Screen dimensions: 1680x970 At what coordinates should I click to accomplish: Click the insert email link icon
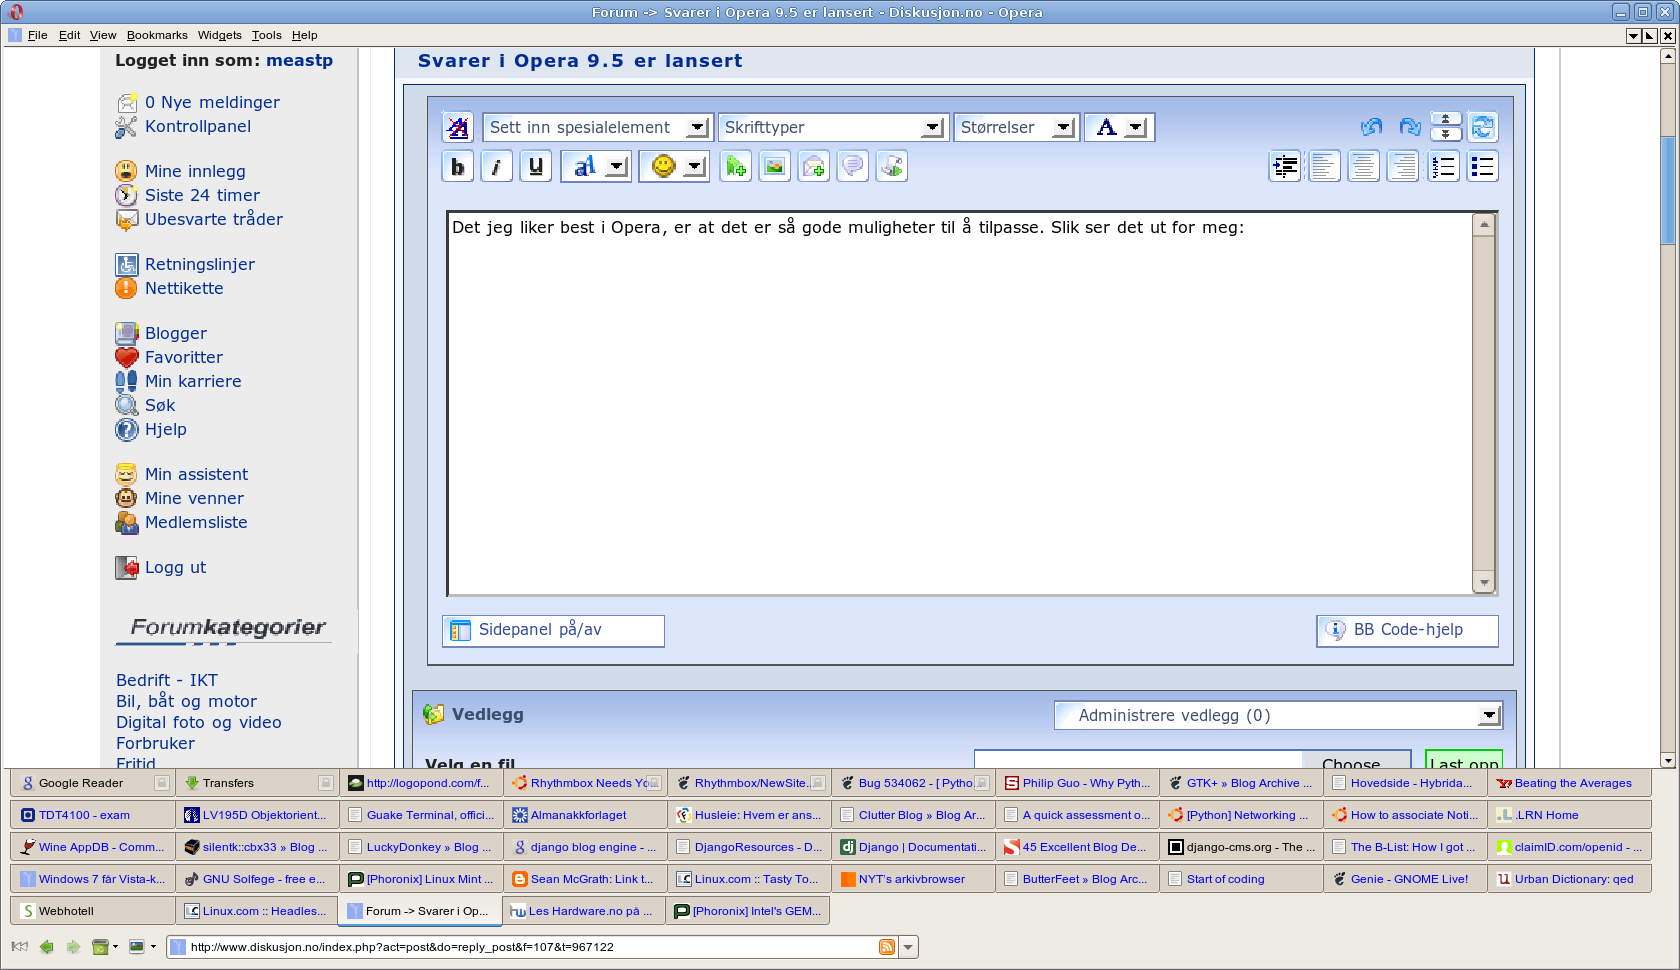pos(814,166)
